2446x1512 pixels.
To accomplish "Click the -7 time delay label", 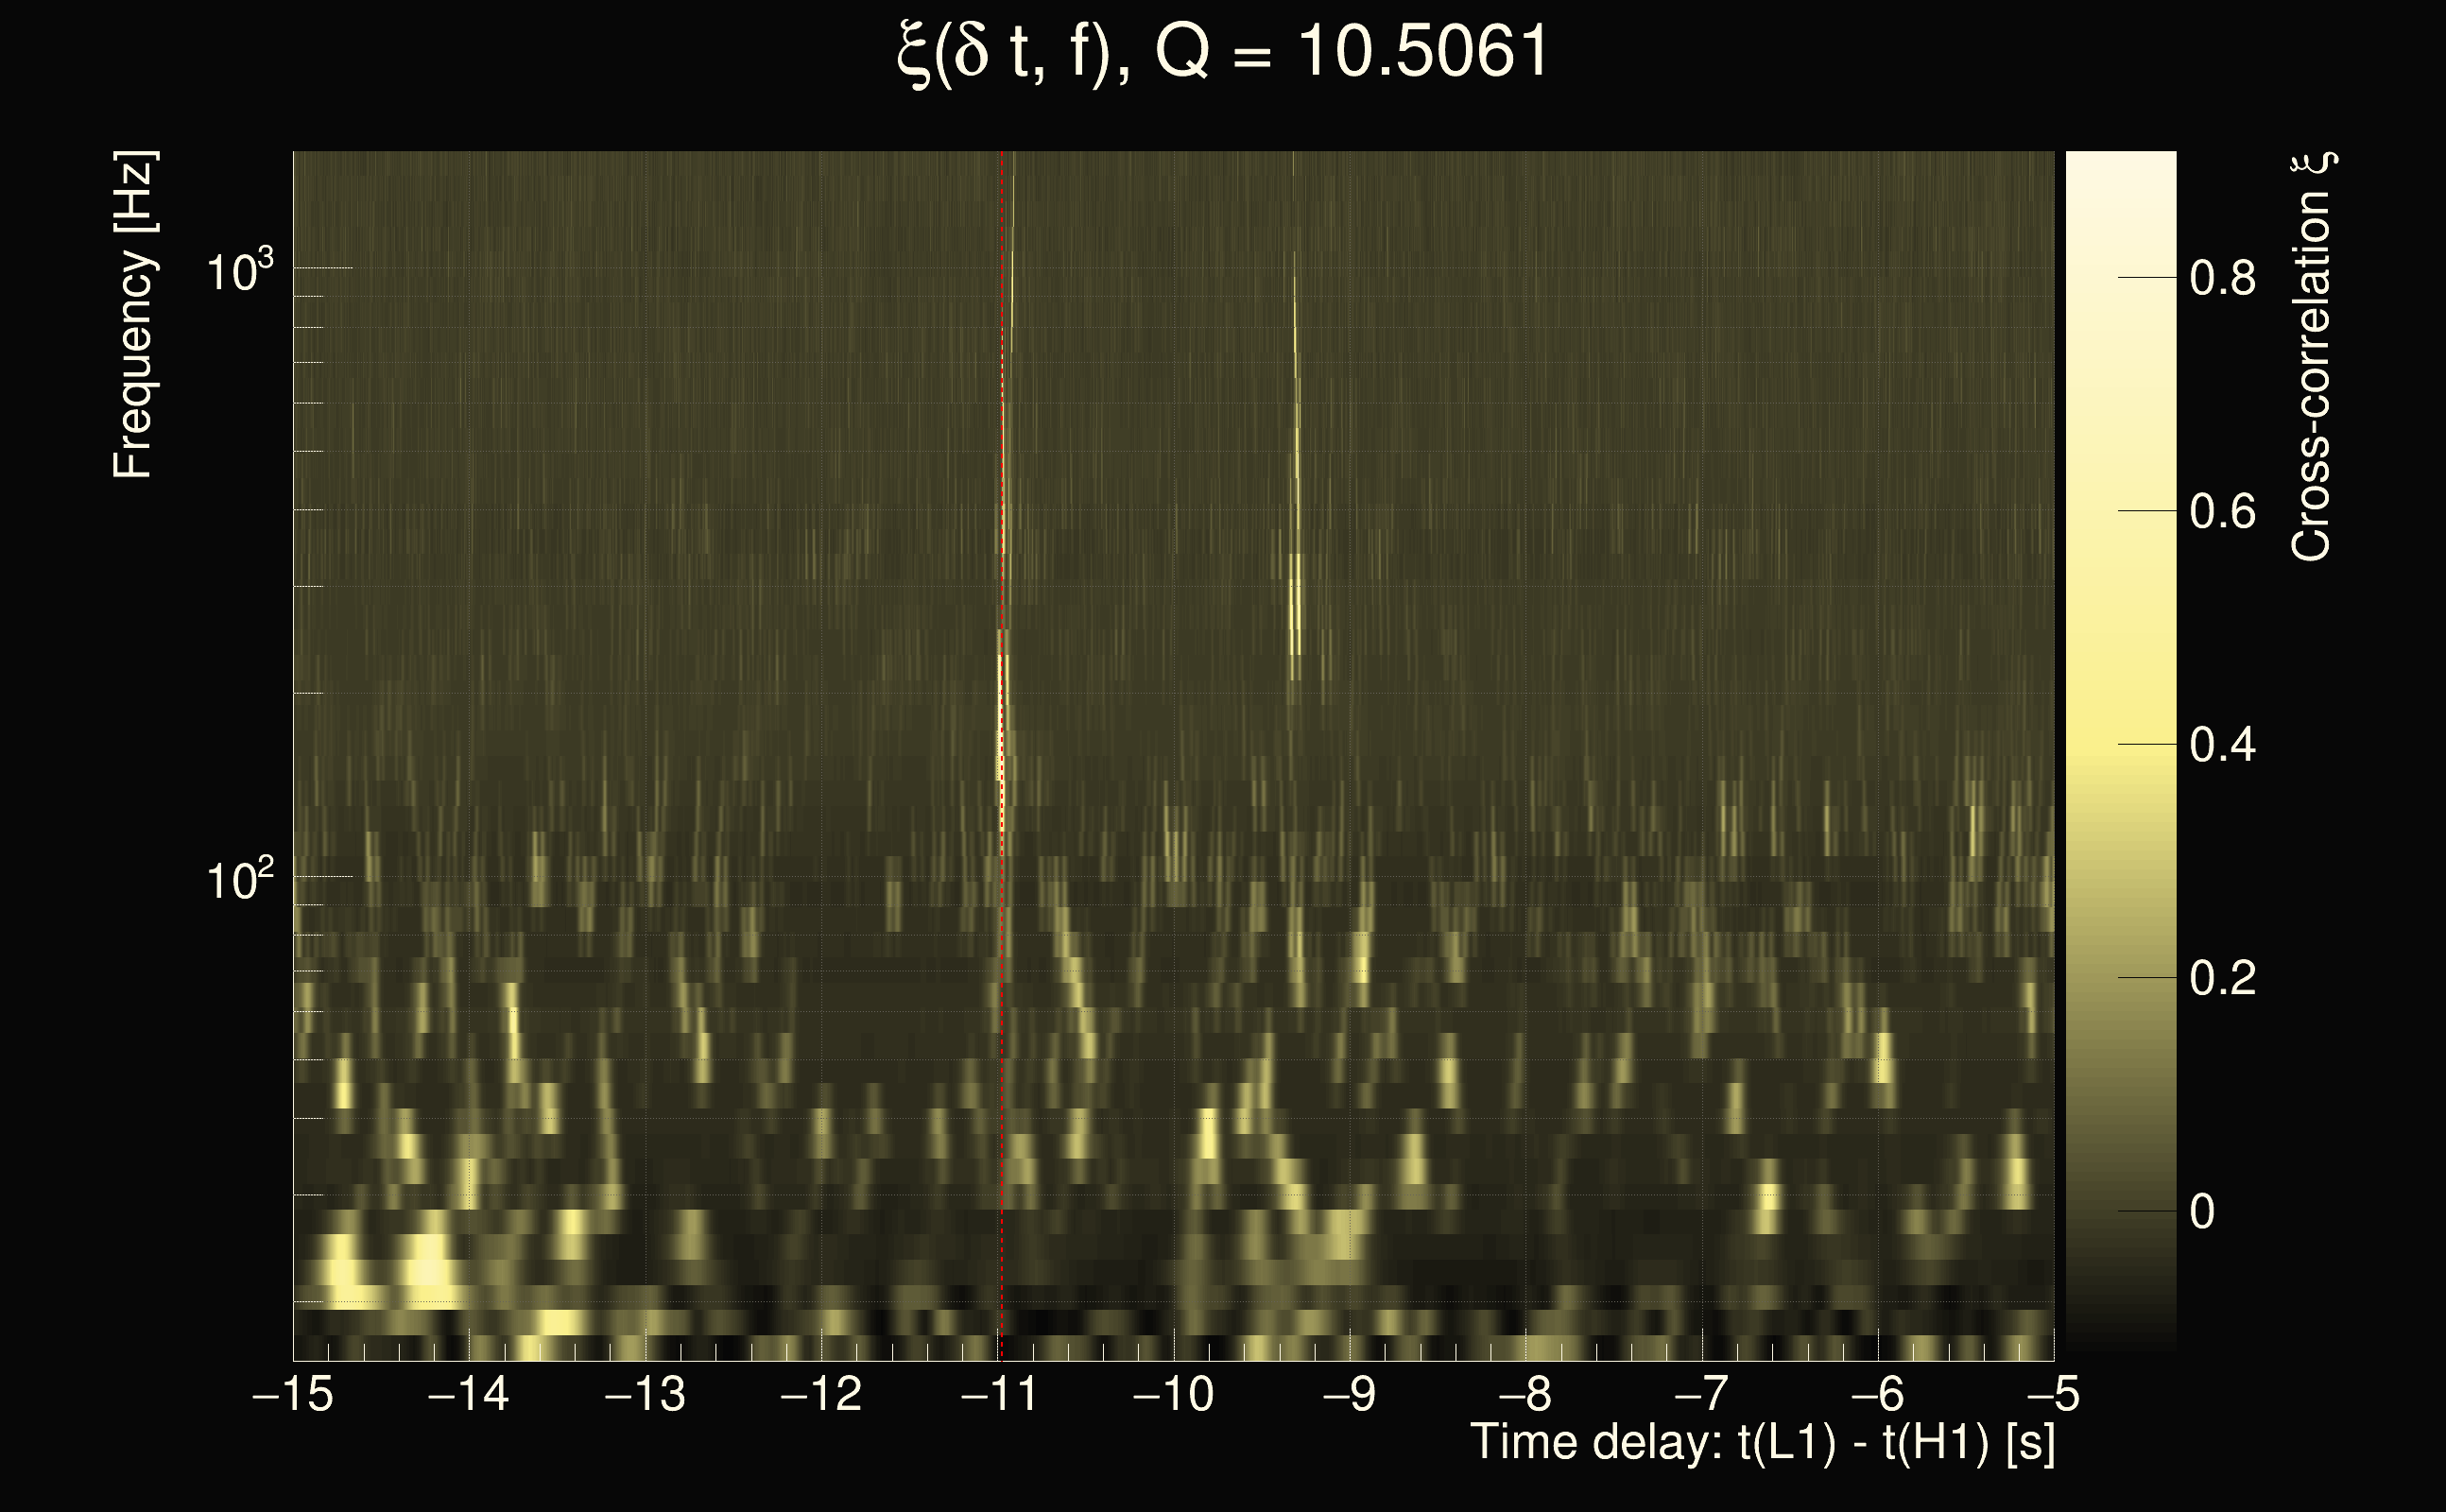I will (x=1701, y=1394).
